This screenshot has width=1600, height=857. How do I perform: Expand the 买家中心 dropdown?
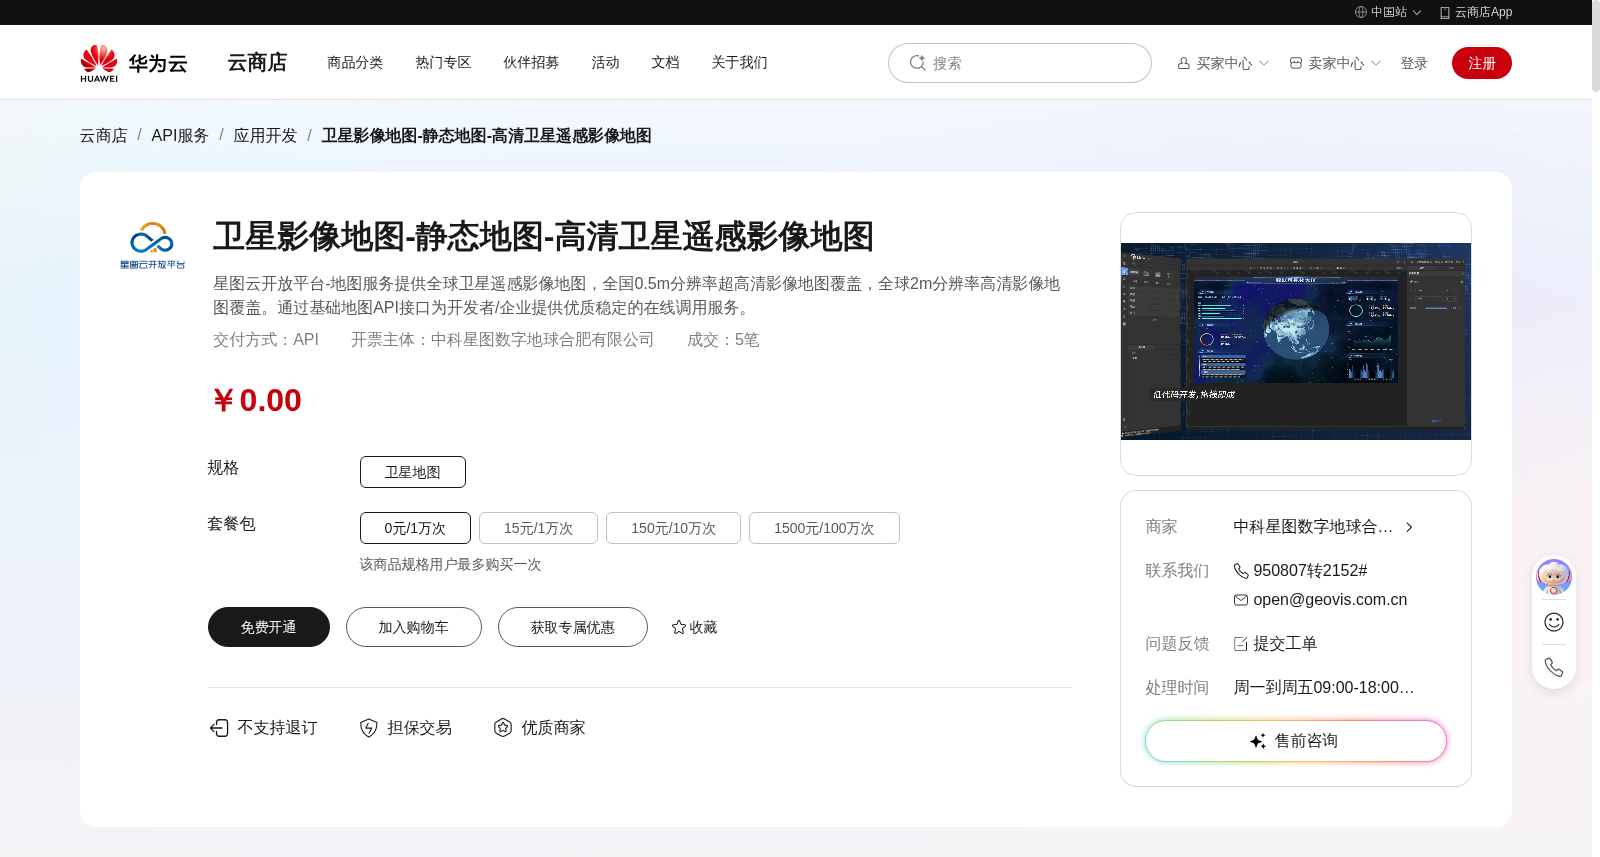1264,63
